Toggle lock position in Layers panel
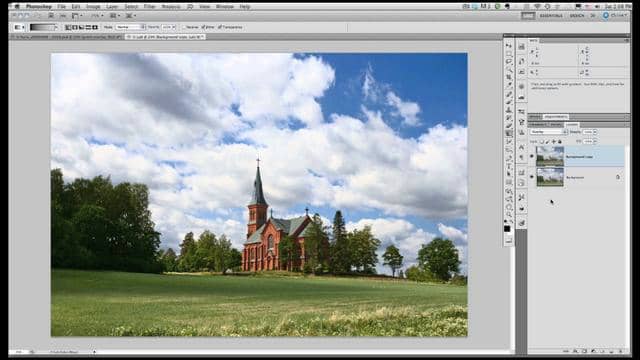Image resolution: width=640 pixels, height=360 pixels. (554, 142)
